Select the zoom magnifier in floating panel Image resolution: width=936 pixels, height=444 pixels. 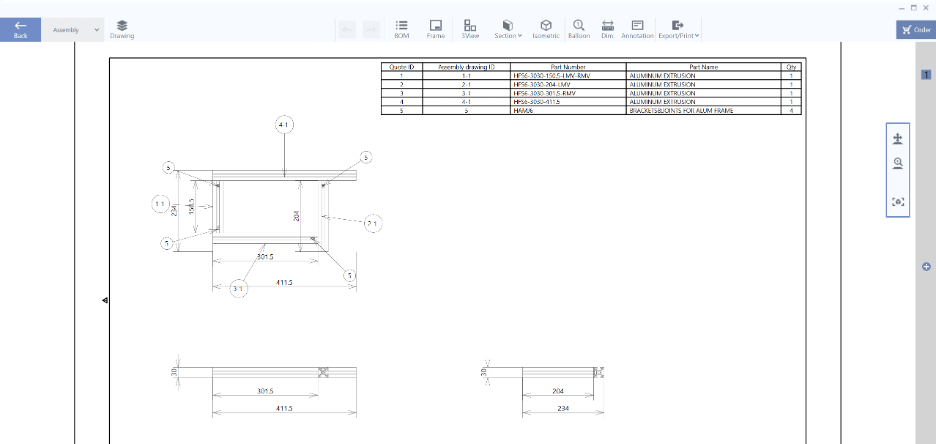[x=897, y=164]
